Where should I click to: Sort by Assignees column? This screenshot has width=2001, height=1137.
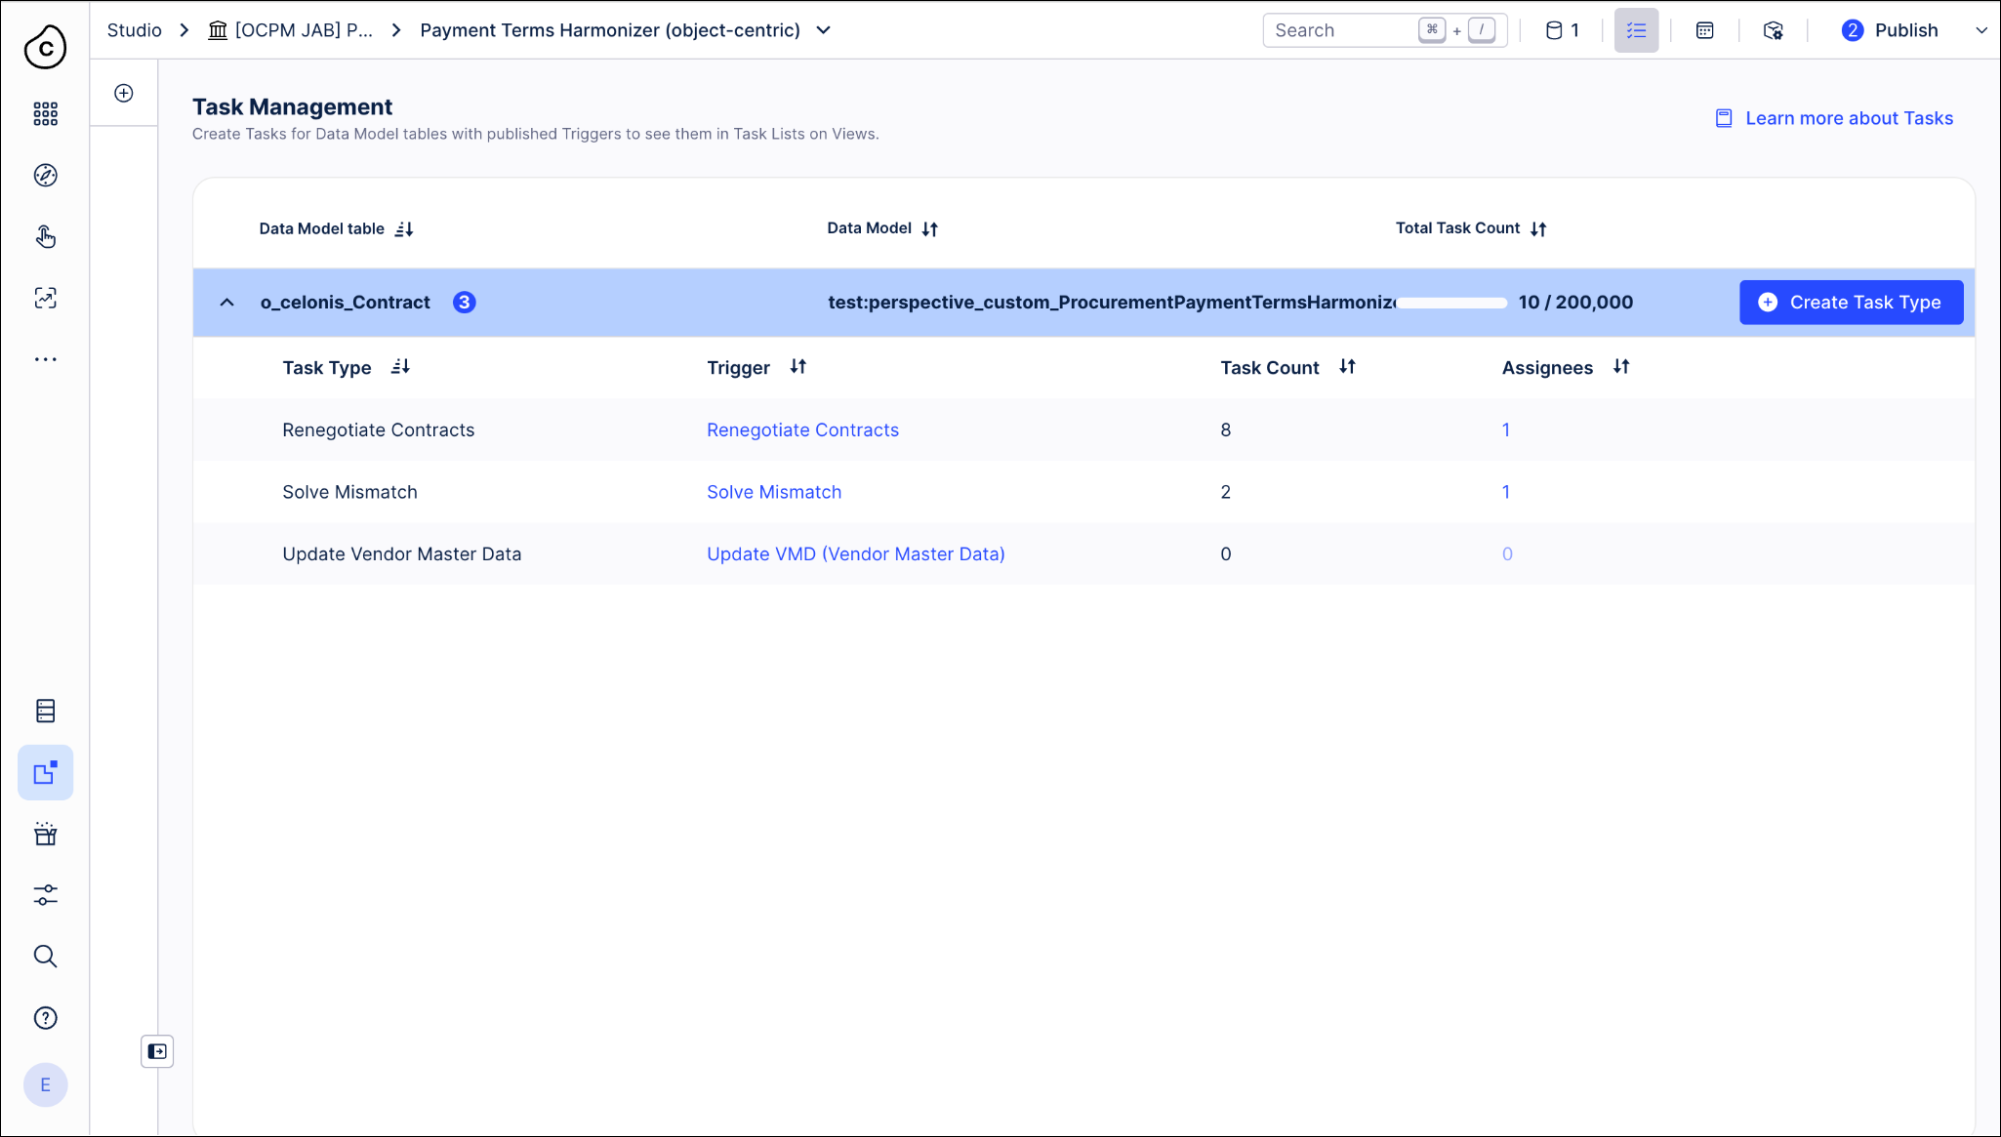click(1621, 367)
